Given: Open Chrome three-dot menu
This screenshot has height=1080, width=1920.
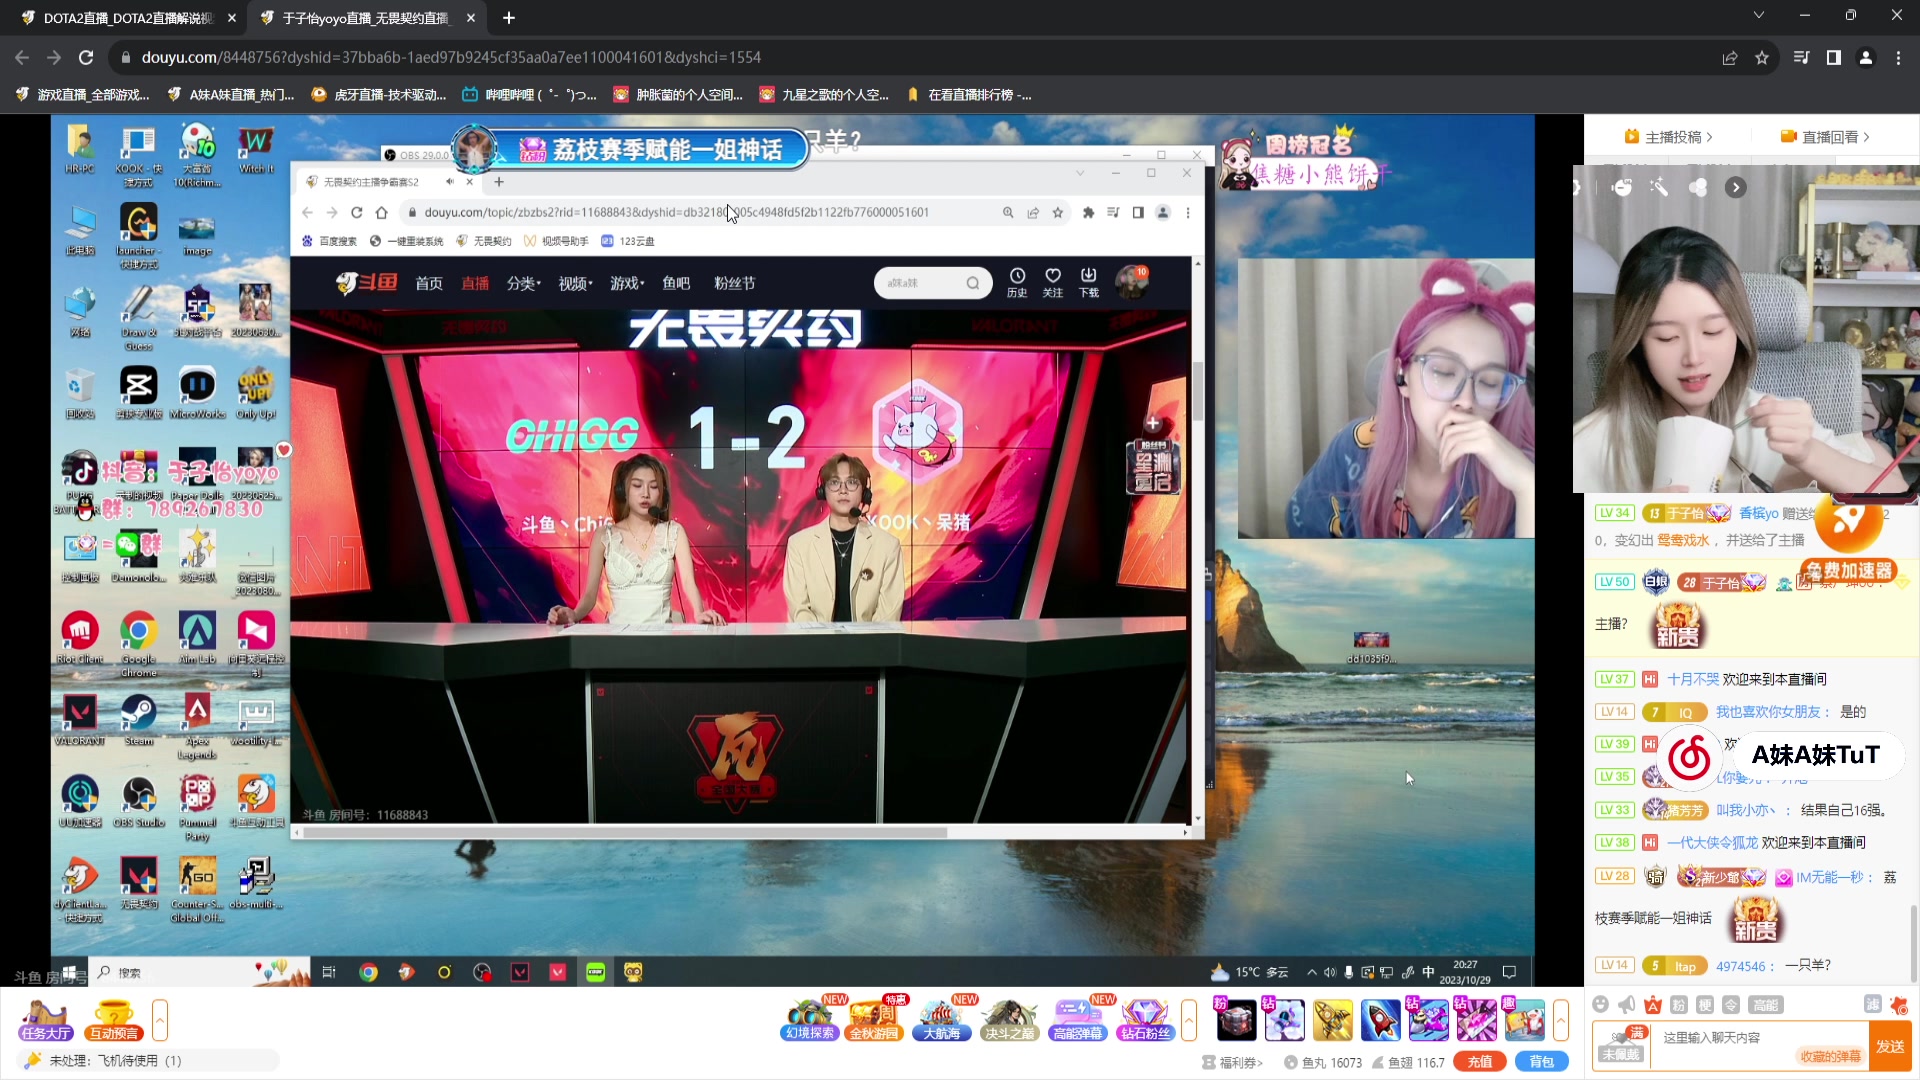Looking at the screenshot, I should click(1898, 57).
